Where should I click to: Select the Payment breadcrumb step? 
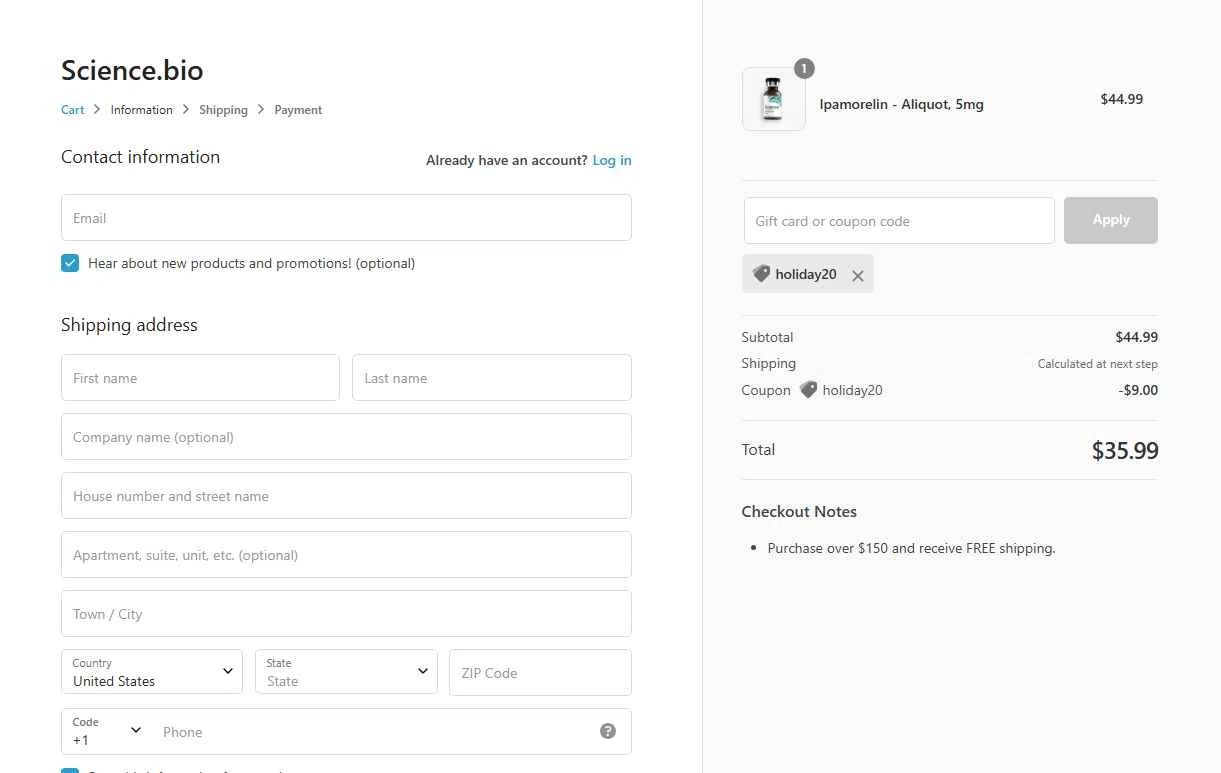click(x=298, y=110)
